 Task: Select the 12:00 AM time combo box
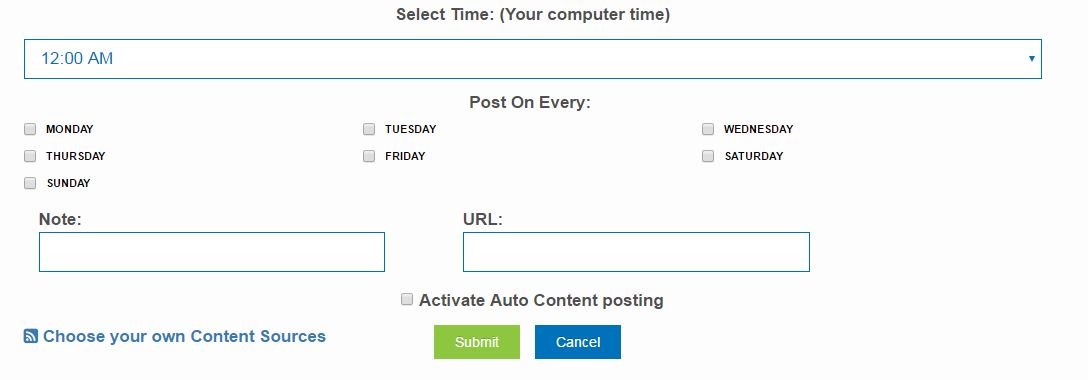532,59
